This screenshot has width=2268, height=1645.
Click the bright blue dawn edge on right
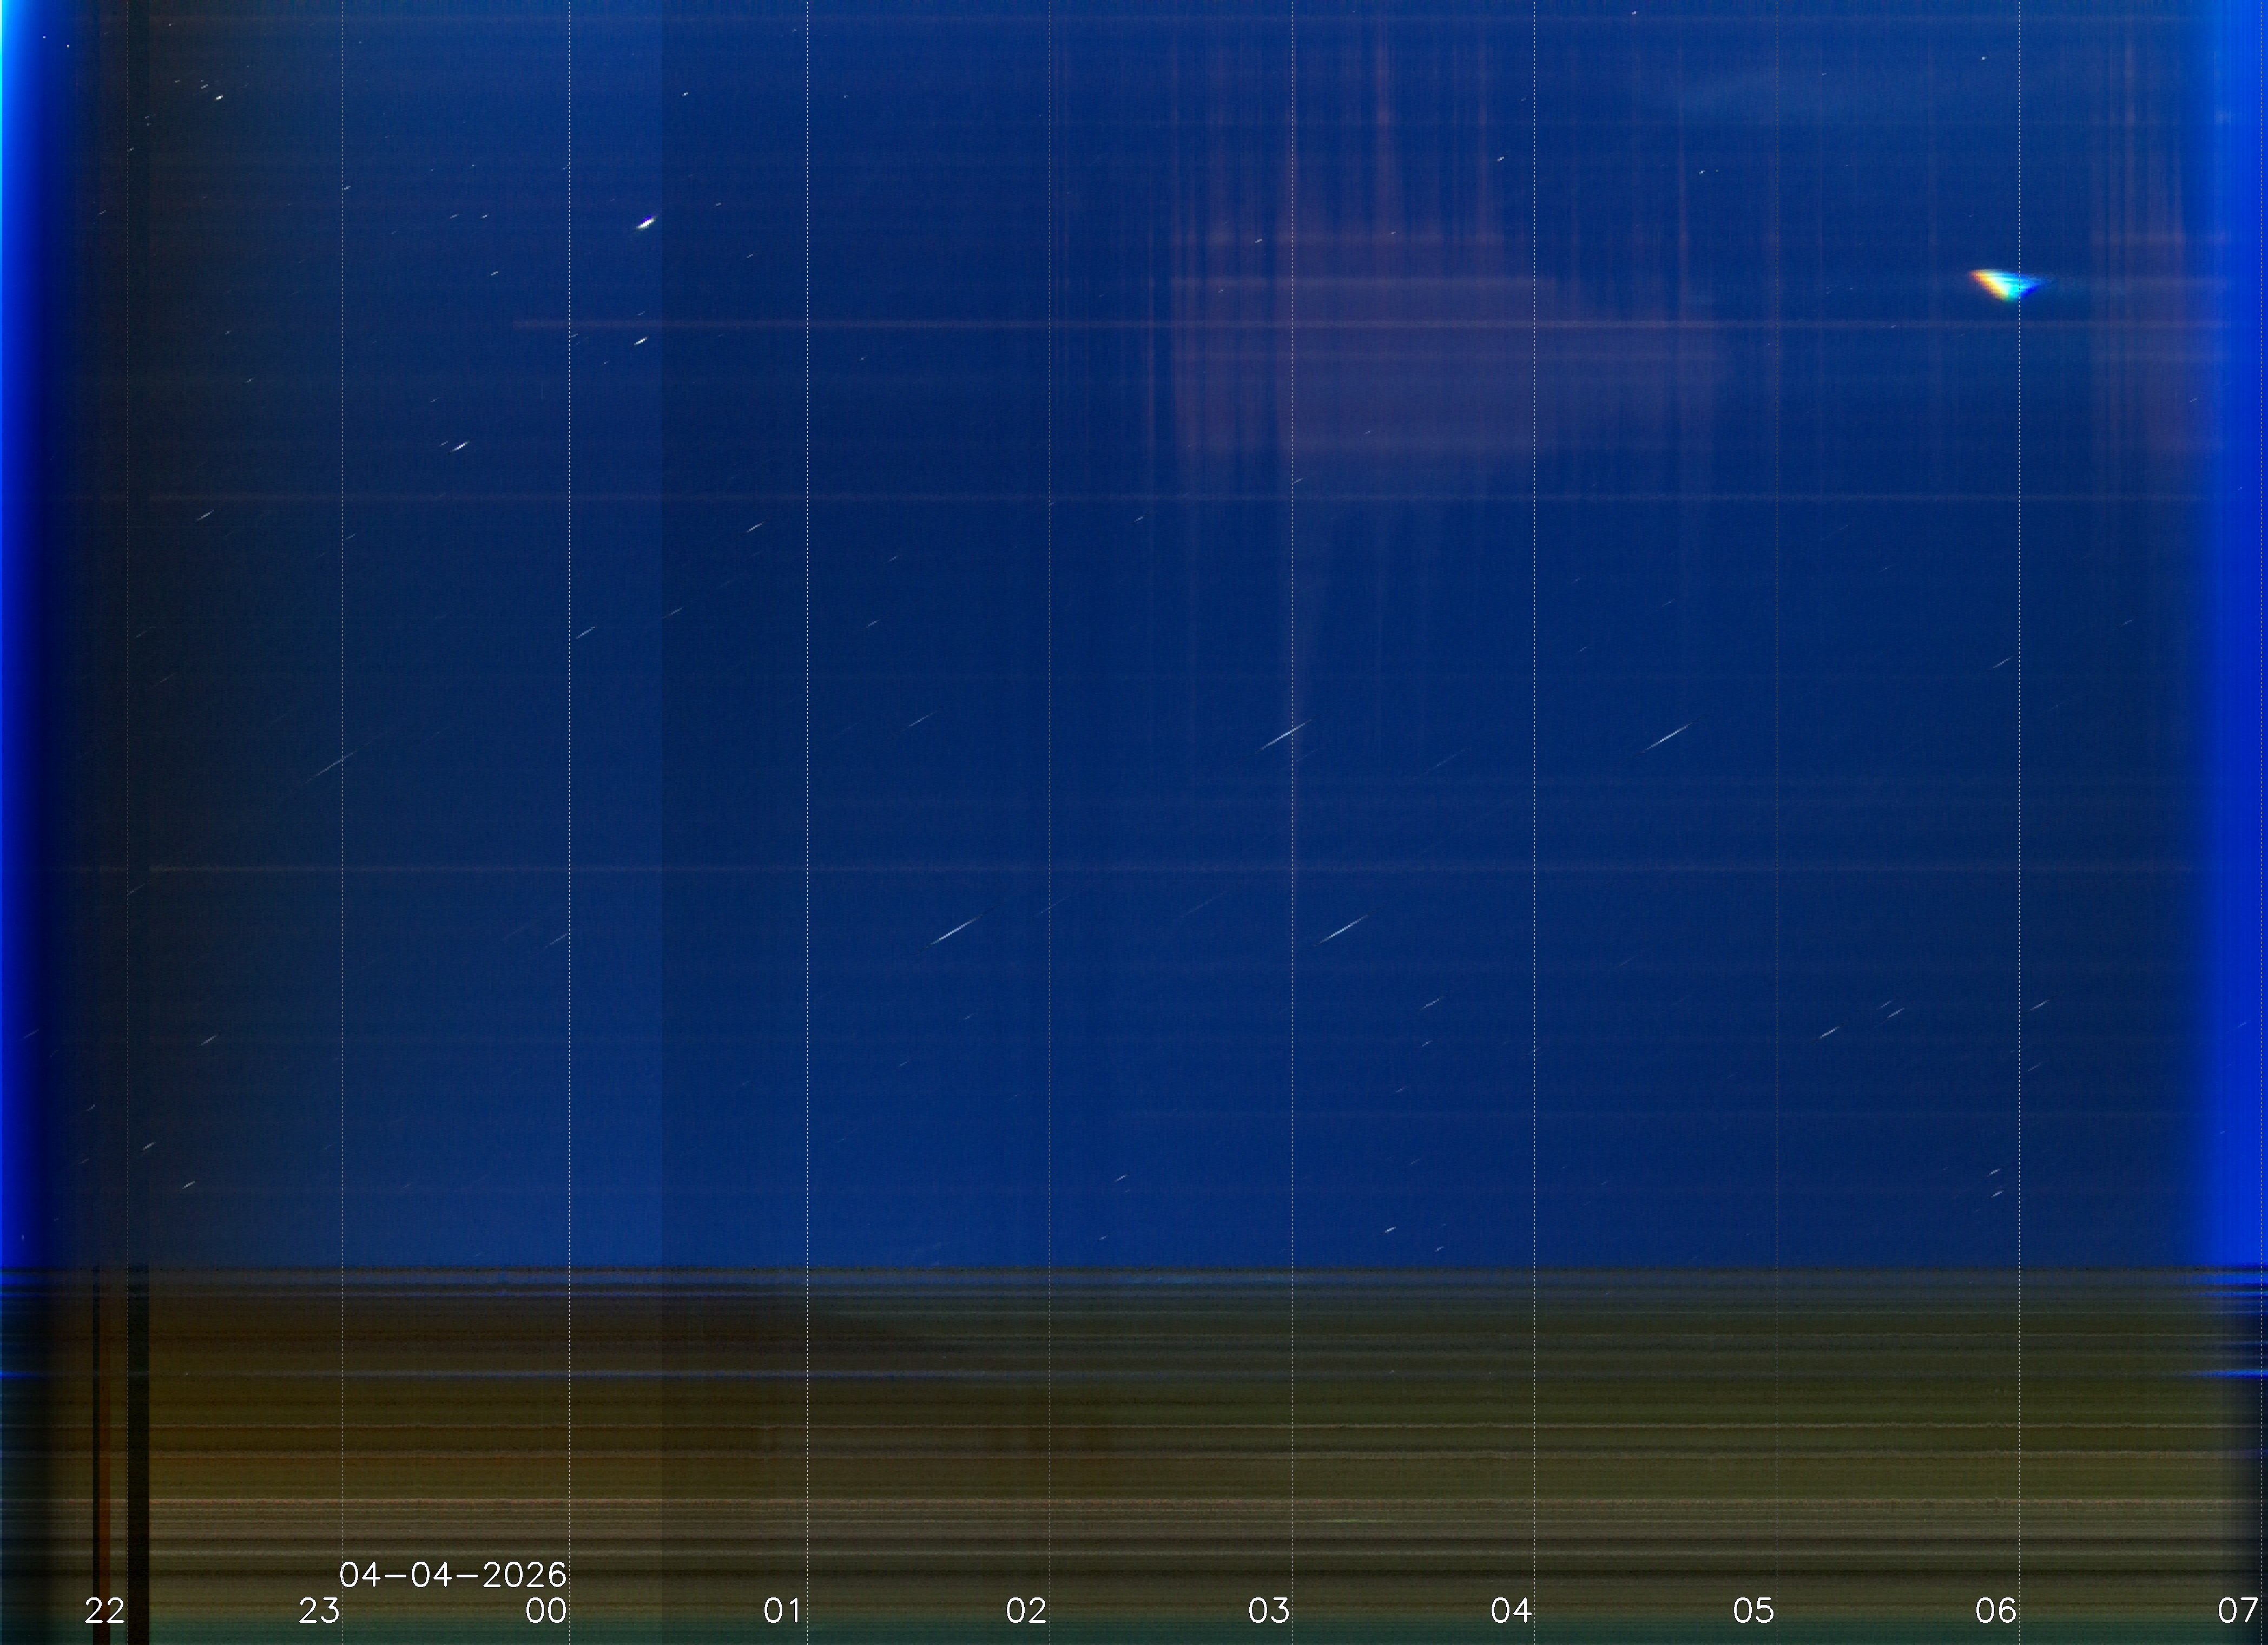[2245, 600]
